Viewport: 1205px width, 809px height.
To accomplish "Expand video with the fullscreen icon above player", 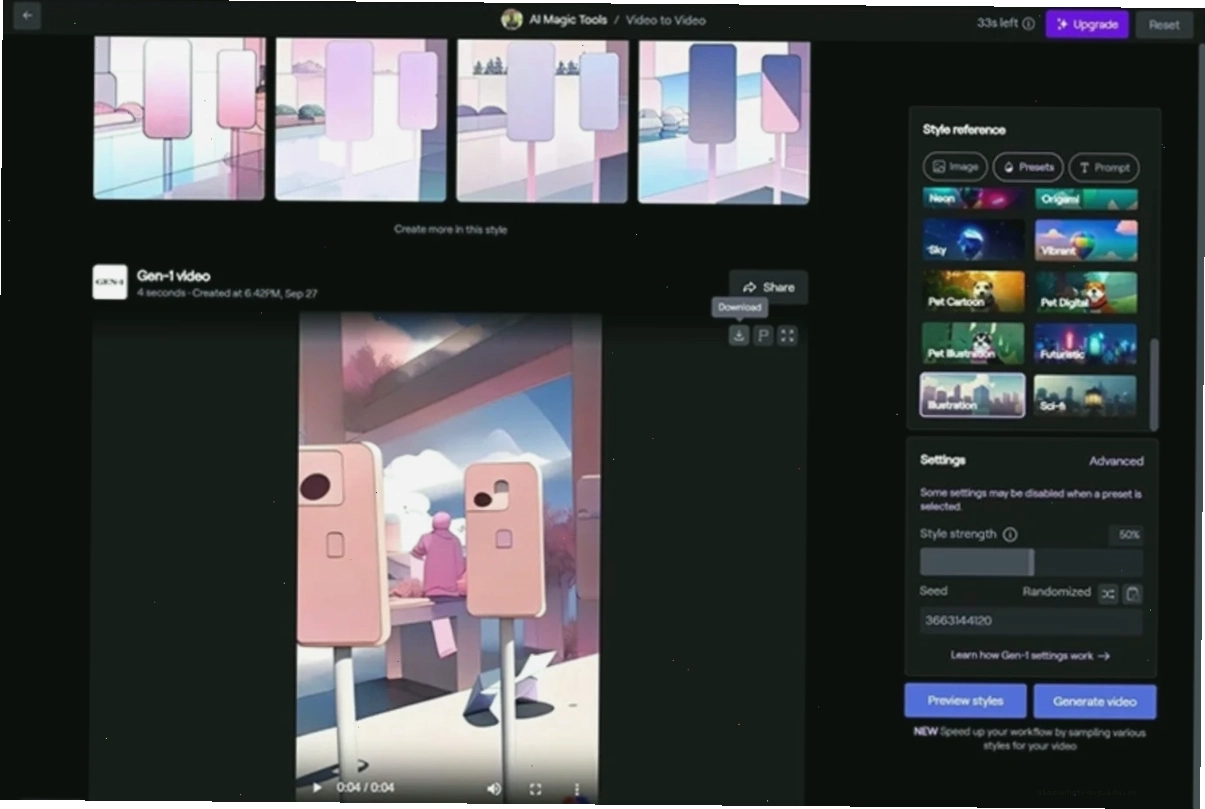I will [x=788, y=336].
